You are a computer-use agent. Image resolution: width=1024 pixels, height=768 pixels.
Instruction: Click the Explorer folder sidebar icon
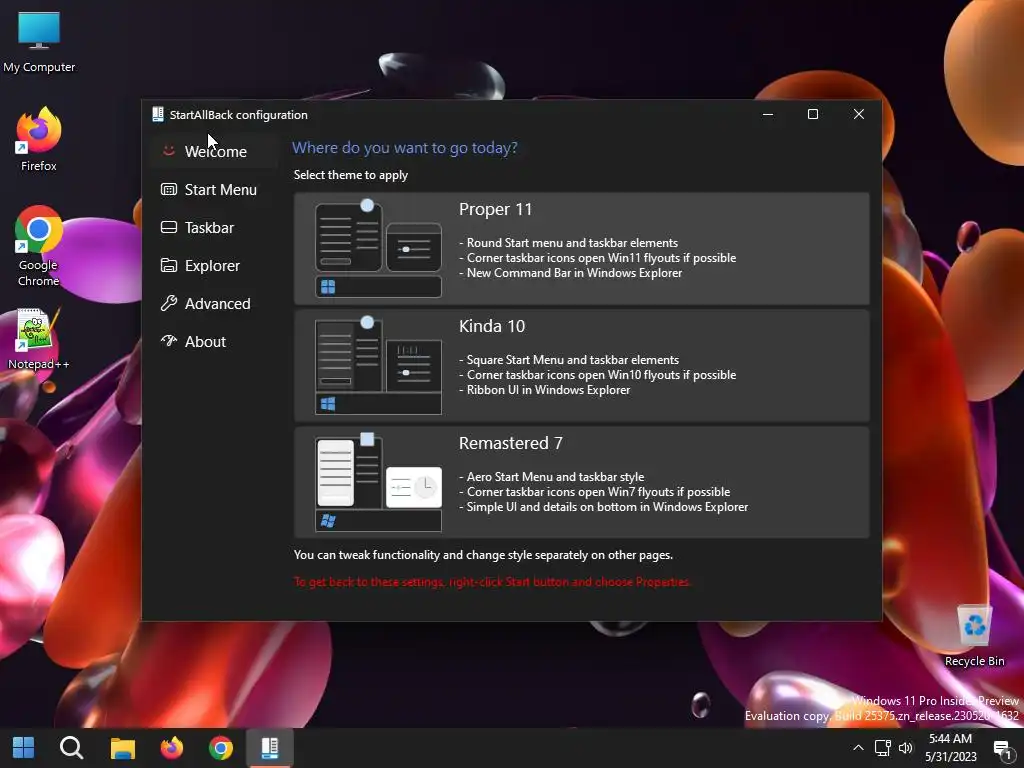tap(168, 265)
